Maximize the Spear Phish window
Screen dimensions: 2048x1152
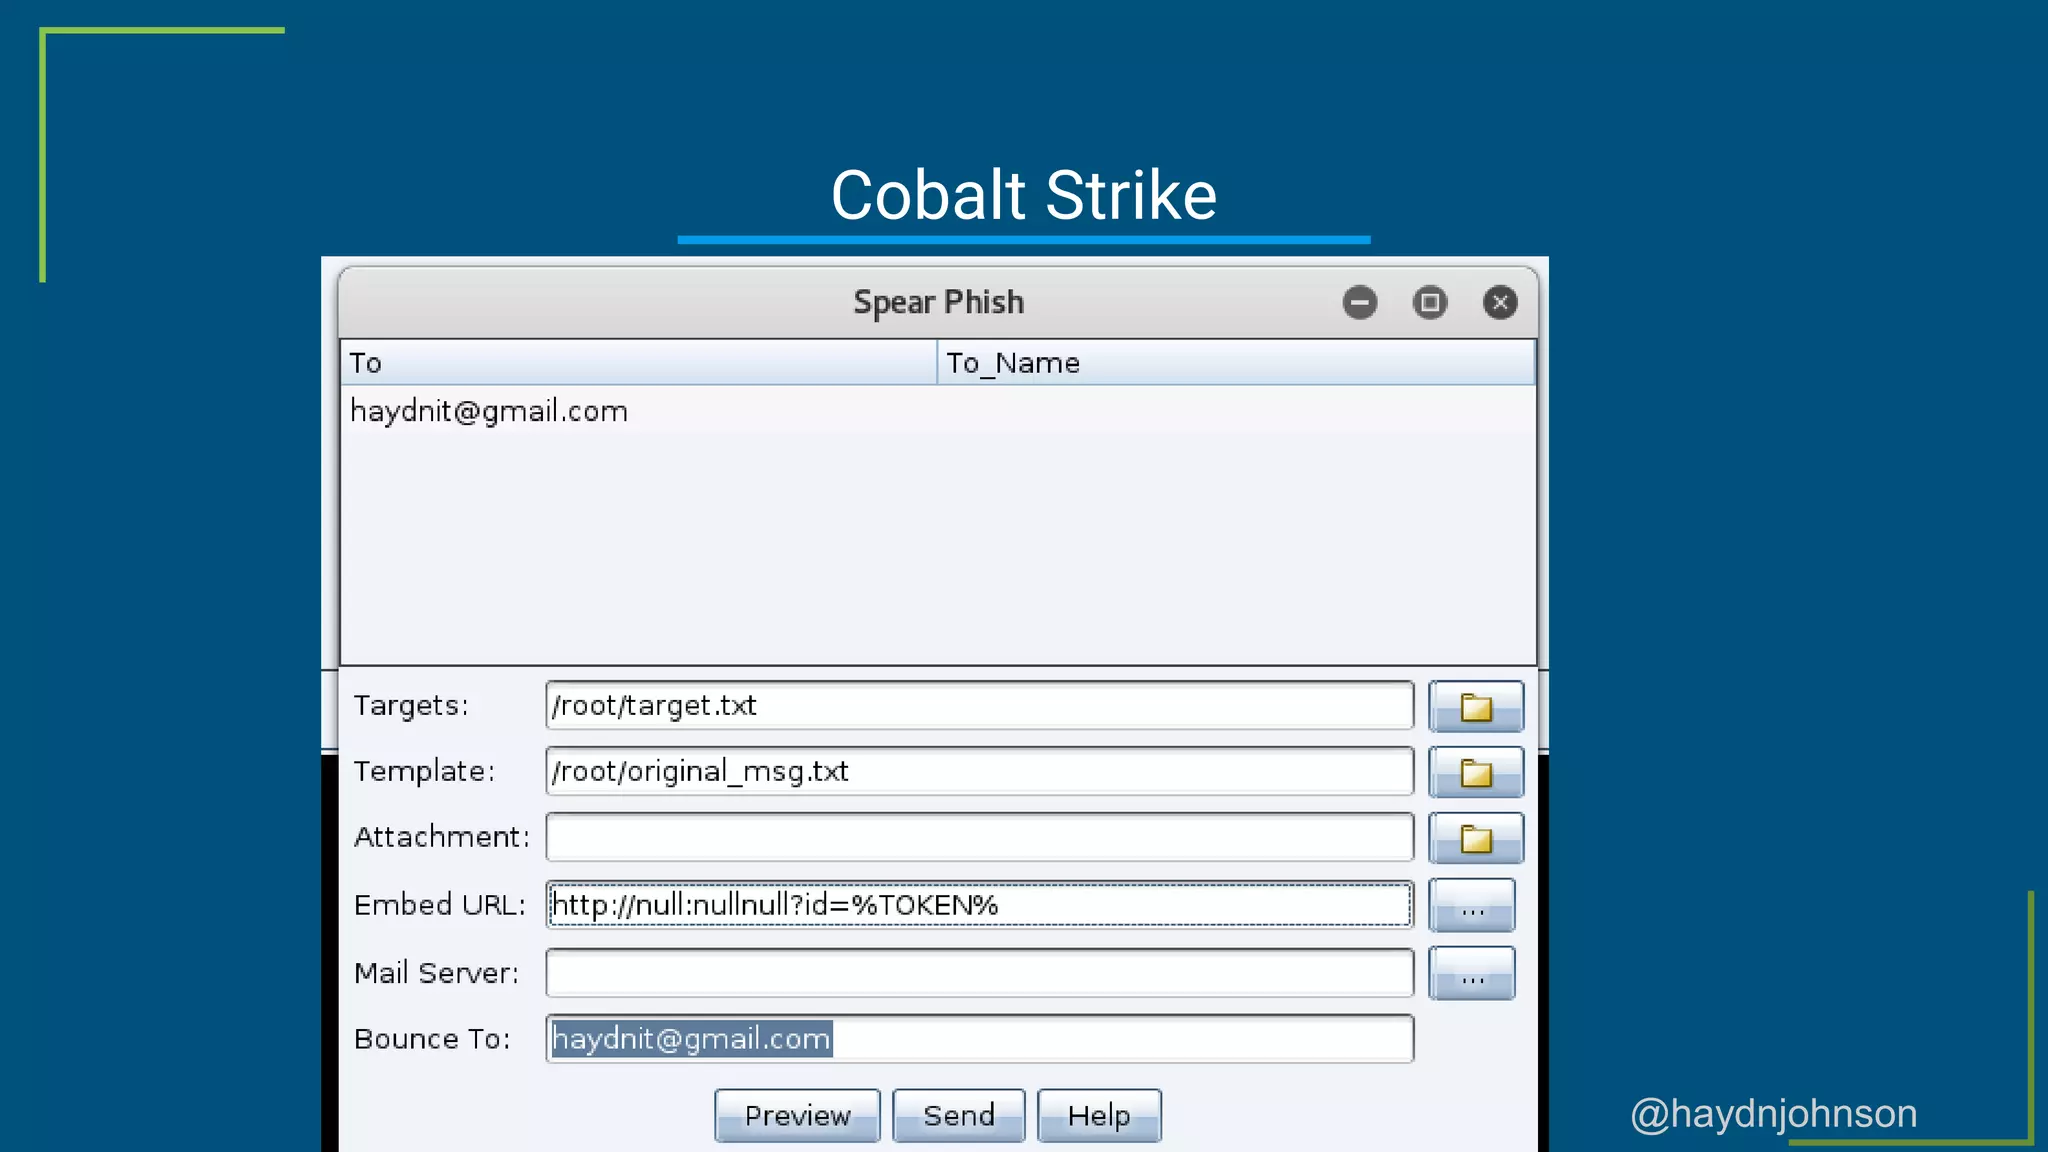(x=1430, y=302)
